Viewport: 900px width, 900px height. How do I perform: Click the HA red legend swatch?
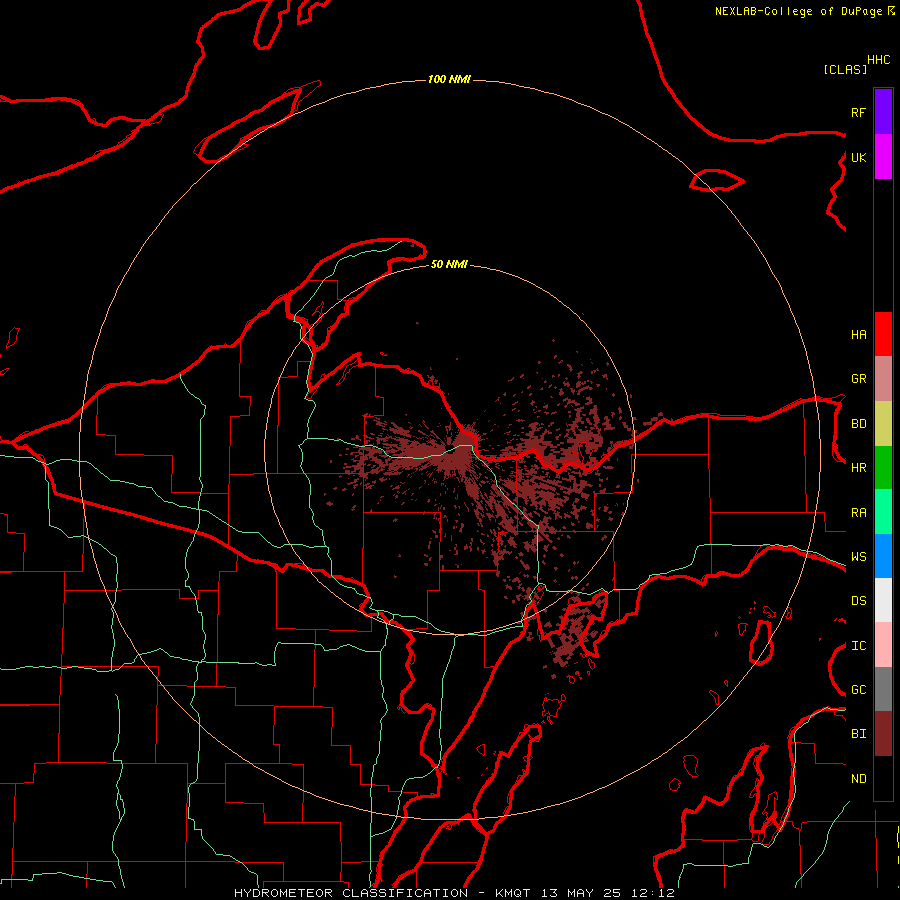(883, 334)
